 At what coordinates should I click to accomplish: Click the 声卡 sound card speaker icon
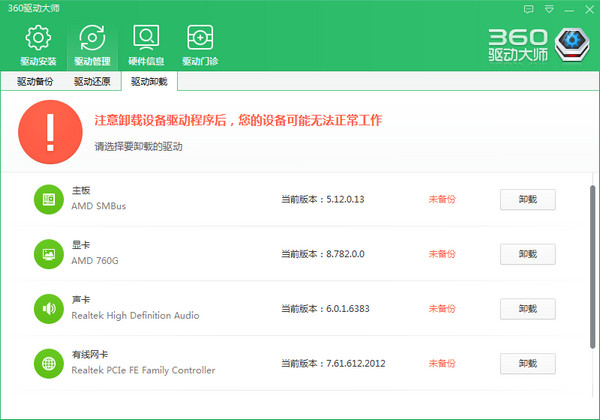pyautogui.click(x=47, y=308)
